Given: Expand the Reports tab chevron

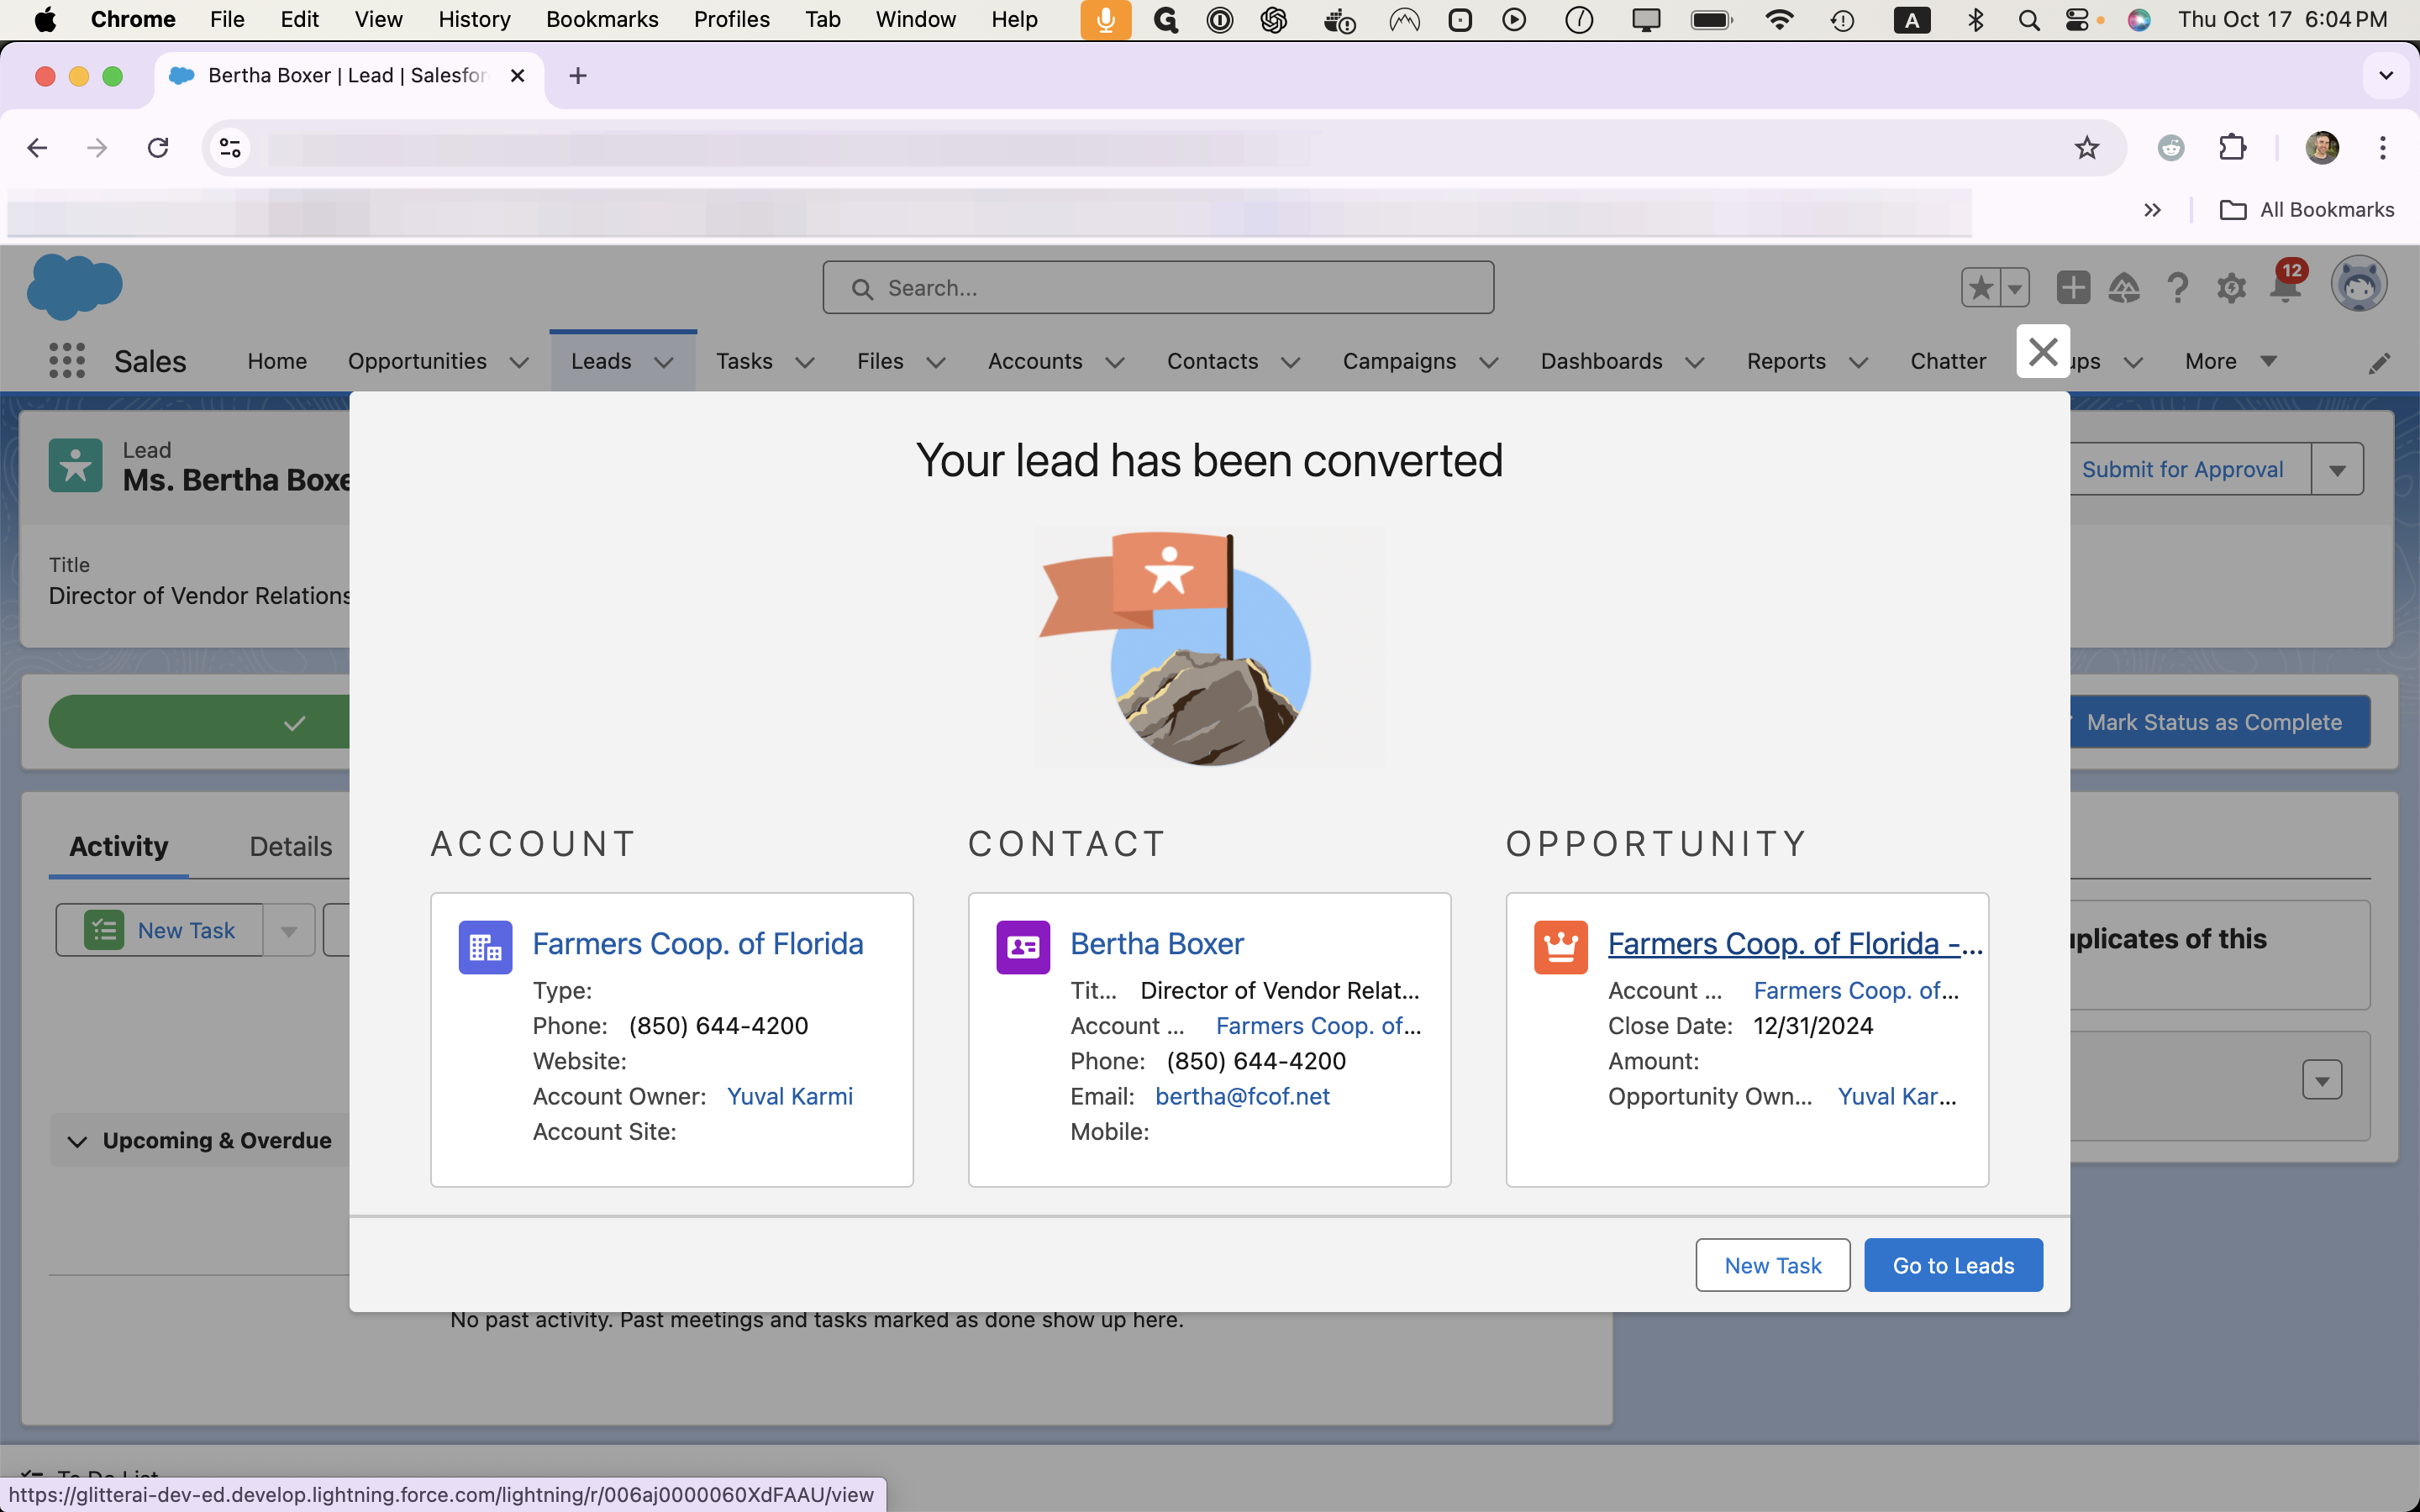Looking at the screenshot, I should 1859,362.
